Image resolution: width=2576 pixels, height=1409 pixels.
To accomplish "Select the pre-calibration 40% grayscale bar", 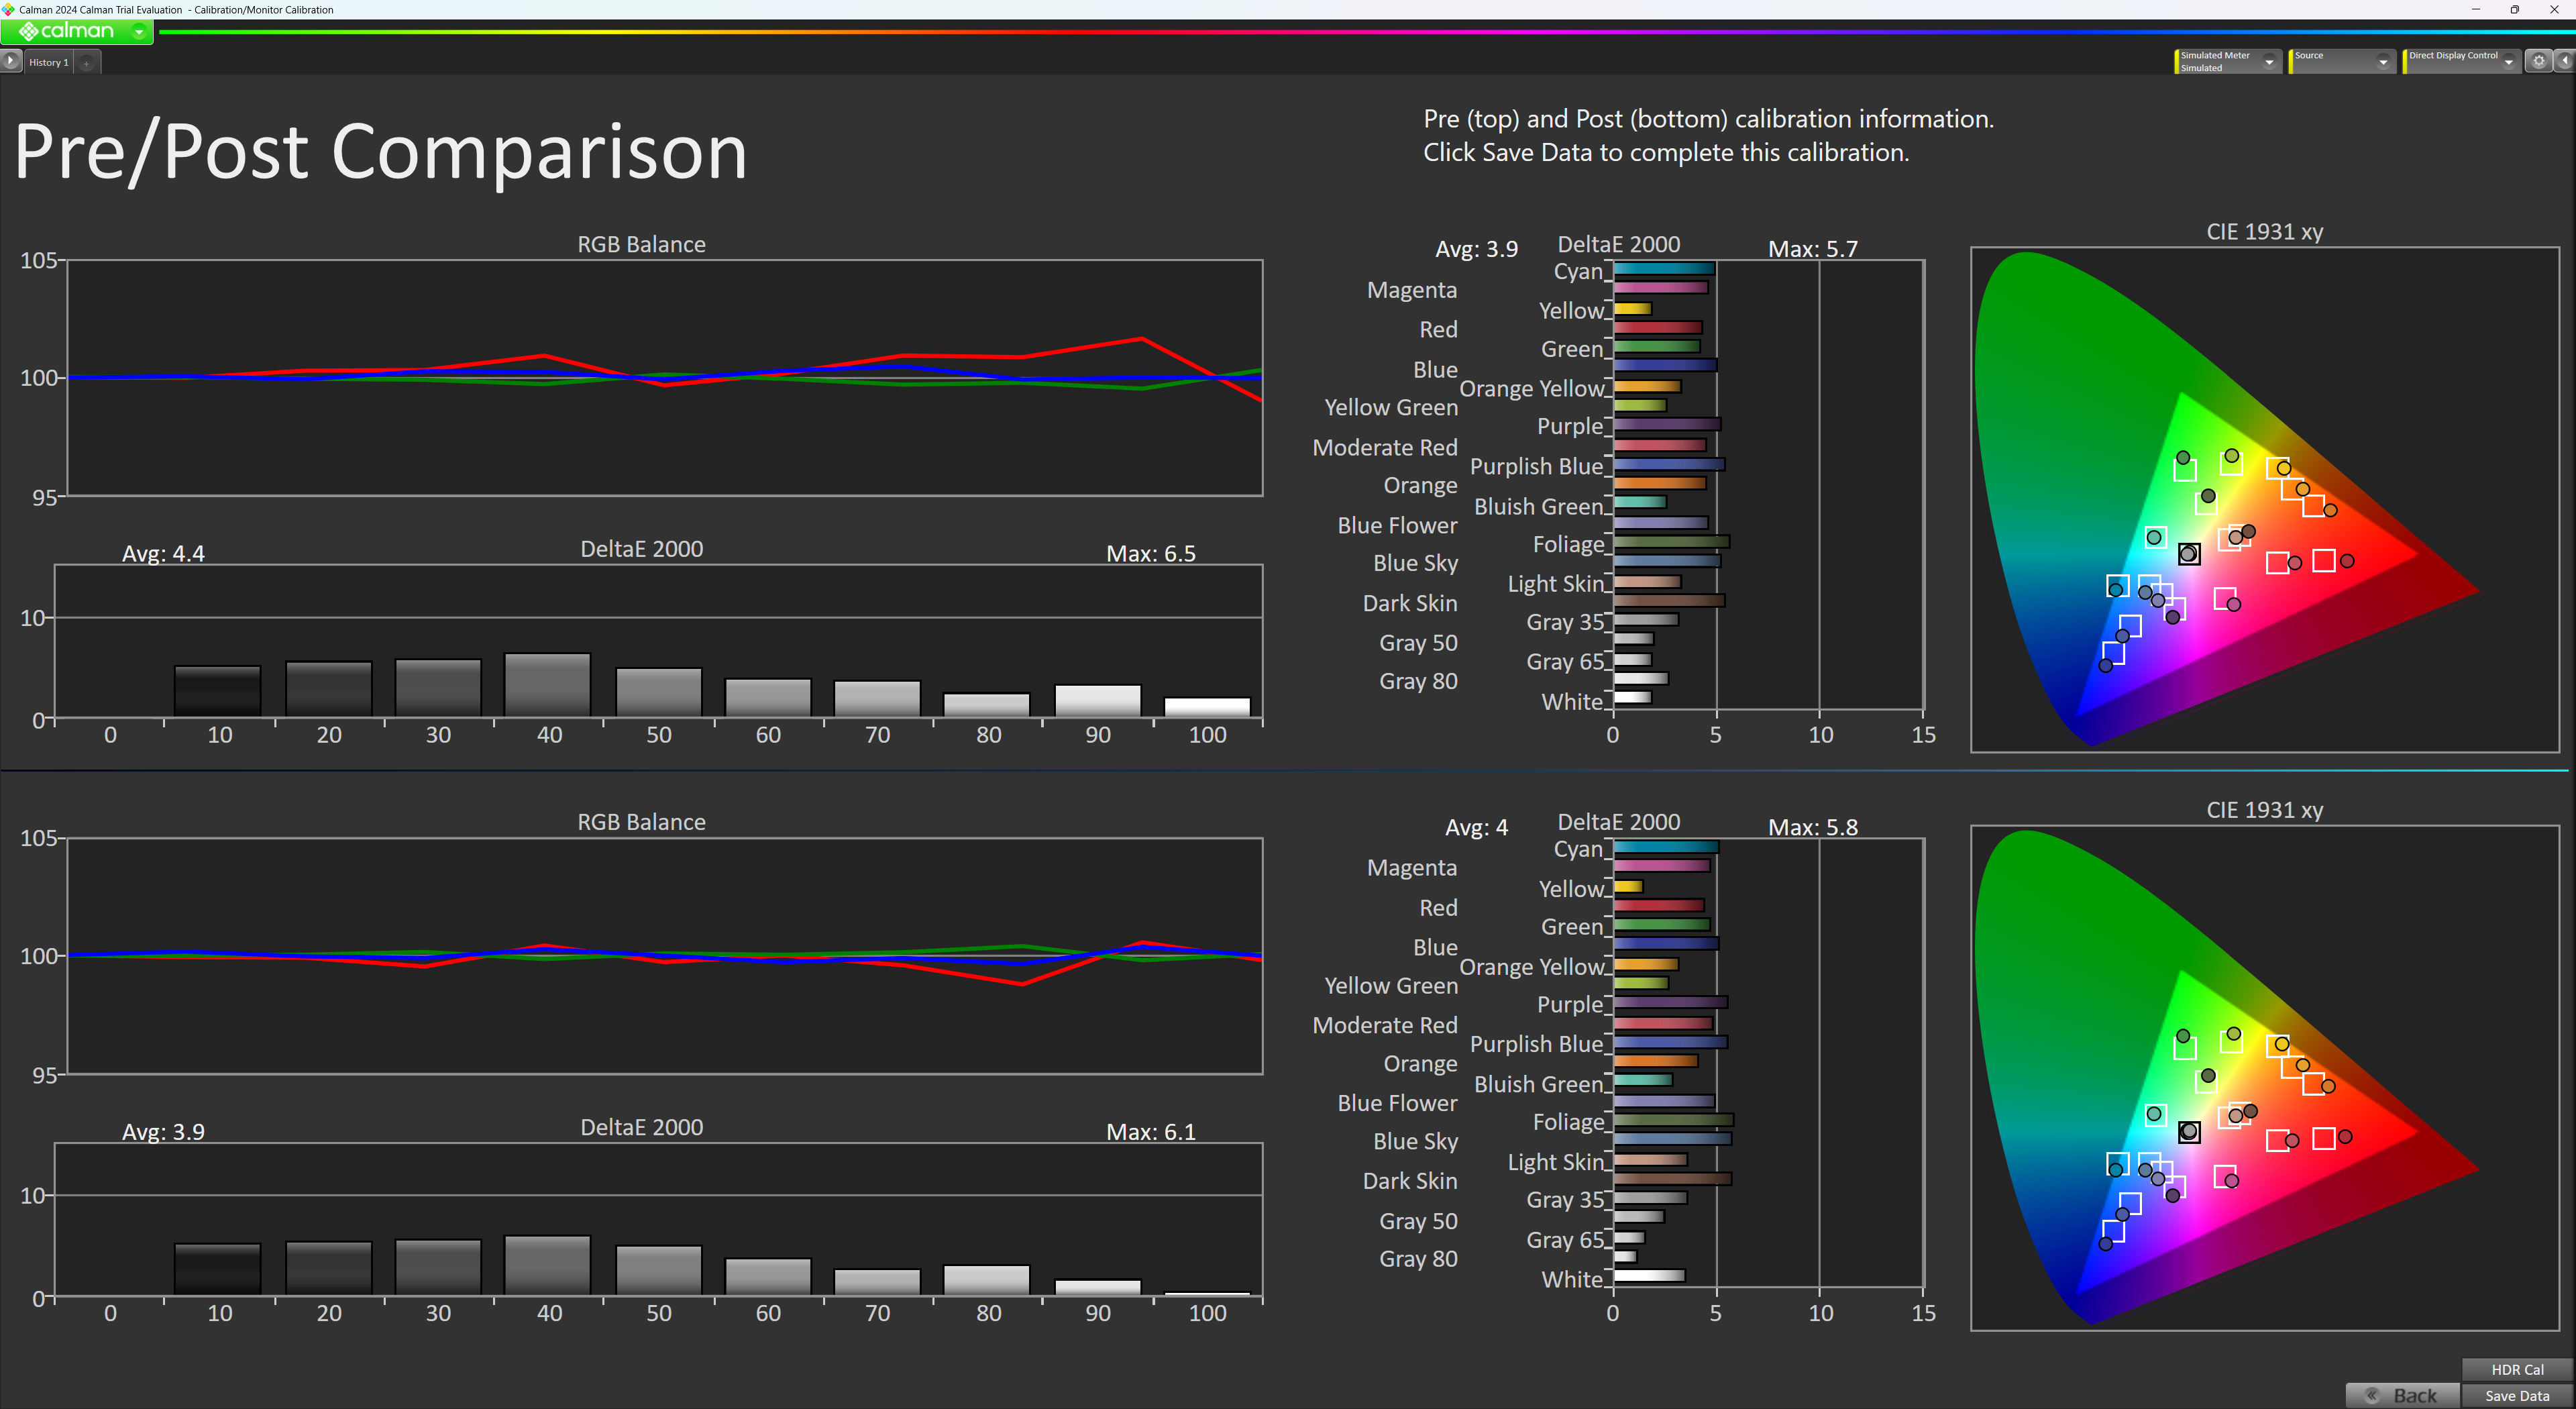I will pyautogui.click(x=548, y=685).
